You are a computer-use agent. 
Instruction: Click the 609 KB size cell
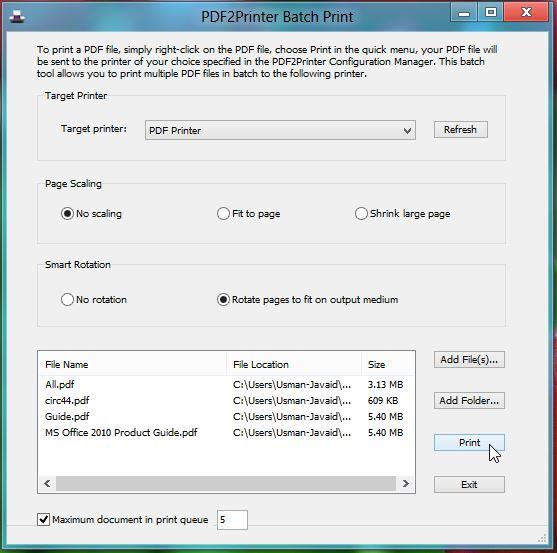pos(383,401)
